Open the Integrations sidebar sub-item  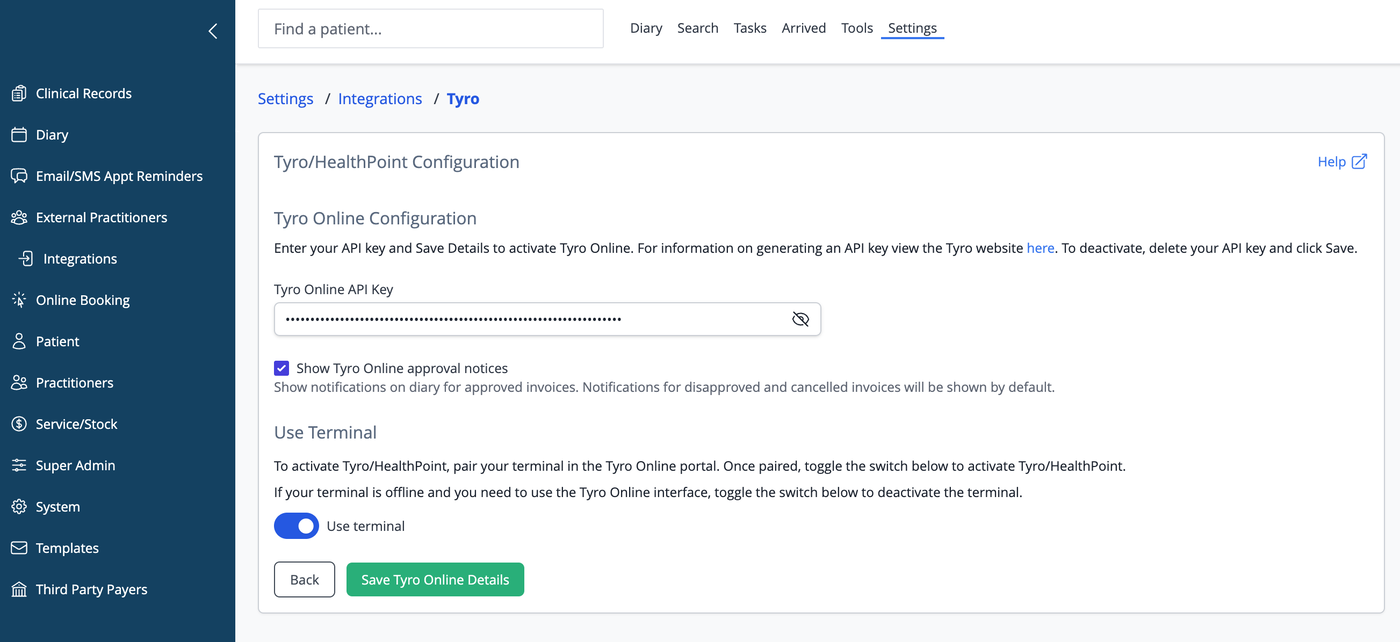[x=80, y=259]
